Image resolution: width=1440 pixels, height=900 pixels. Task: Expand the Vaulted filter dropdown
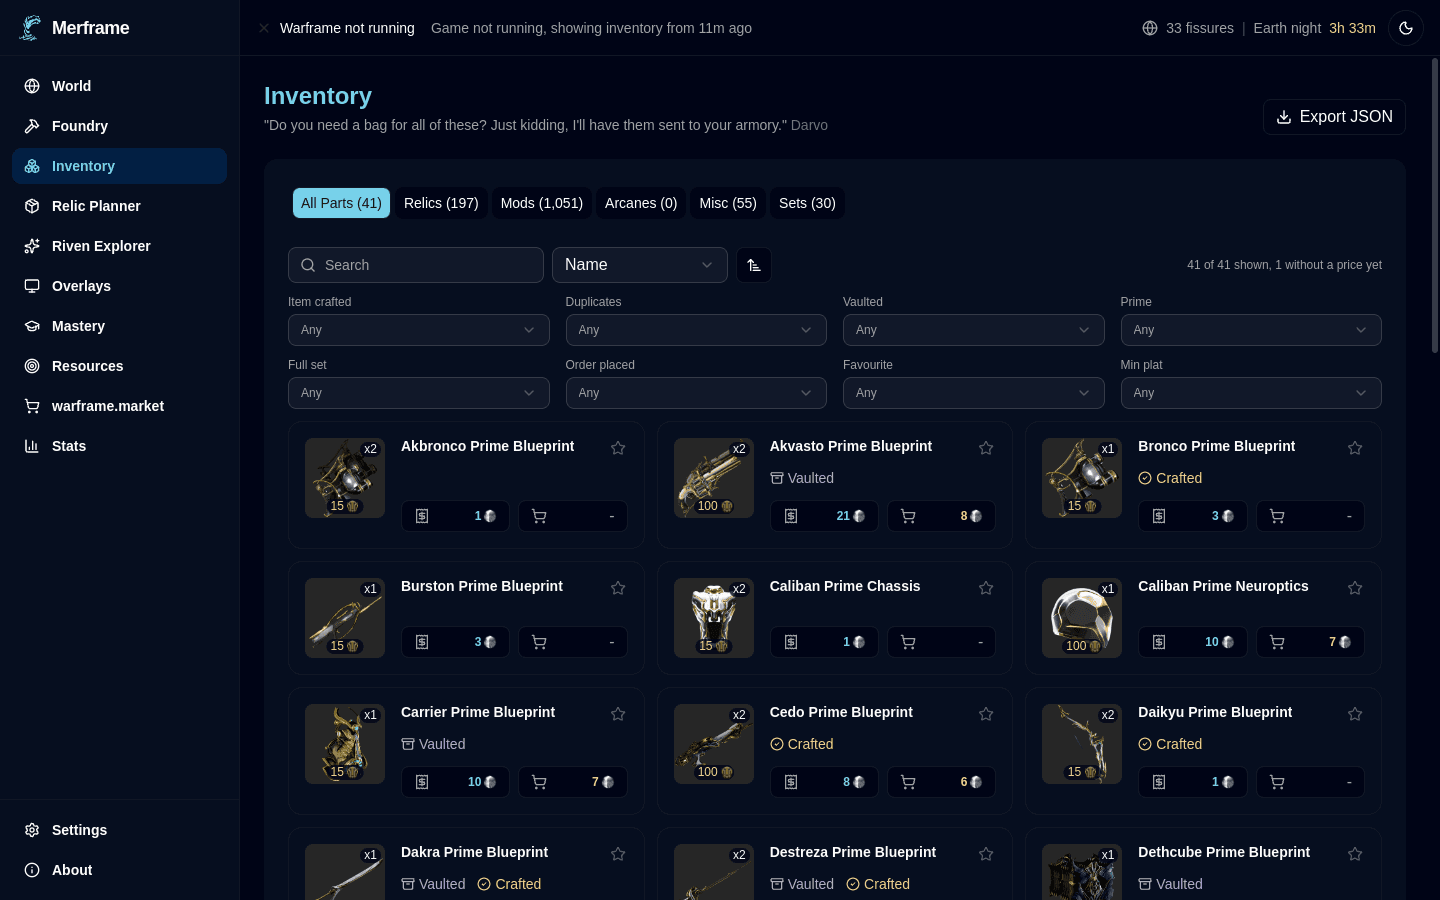pyautogui.click(x=974, y=330)
